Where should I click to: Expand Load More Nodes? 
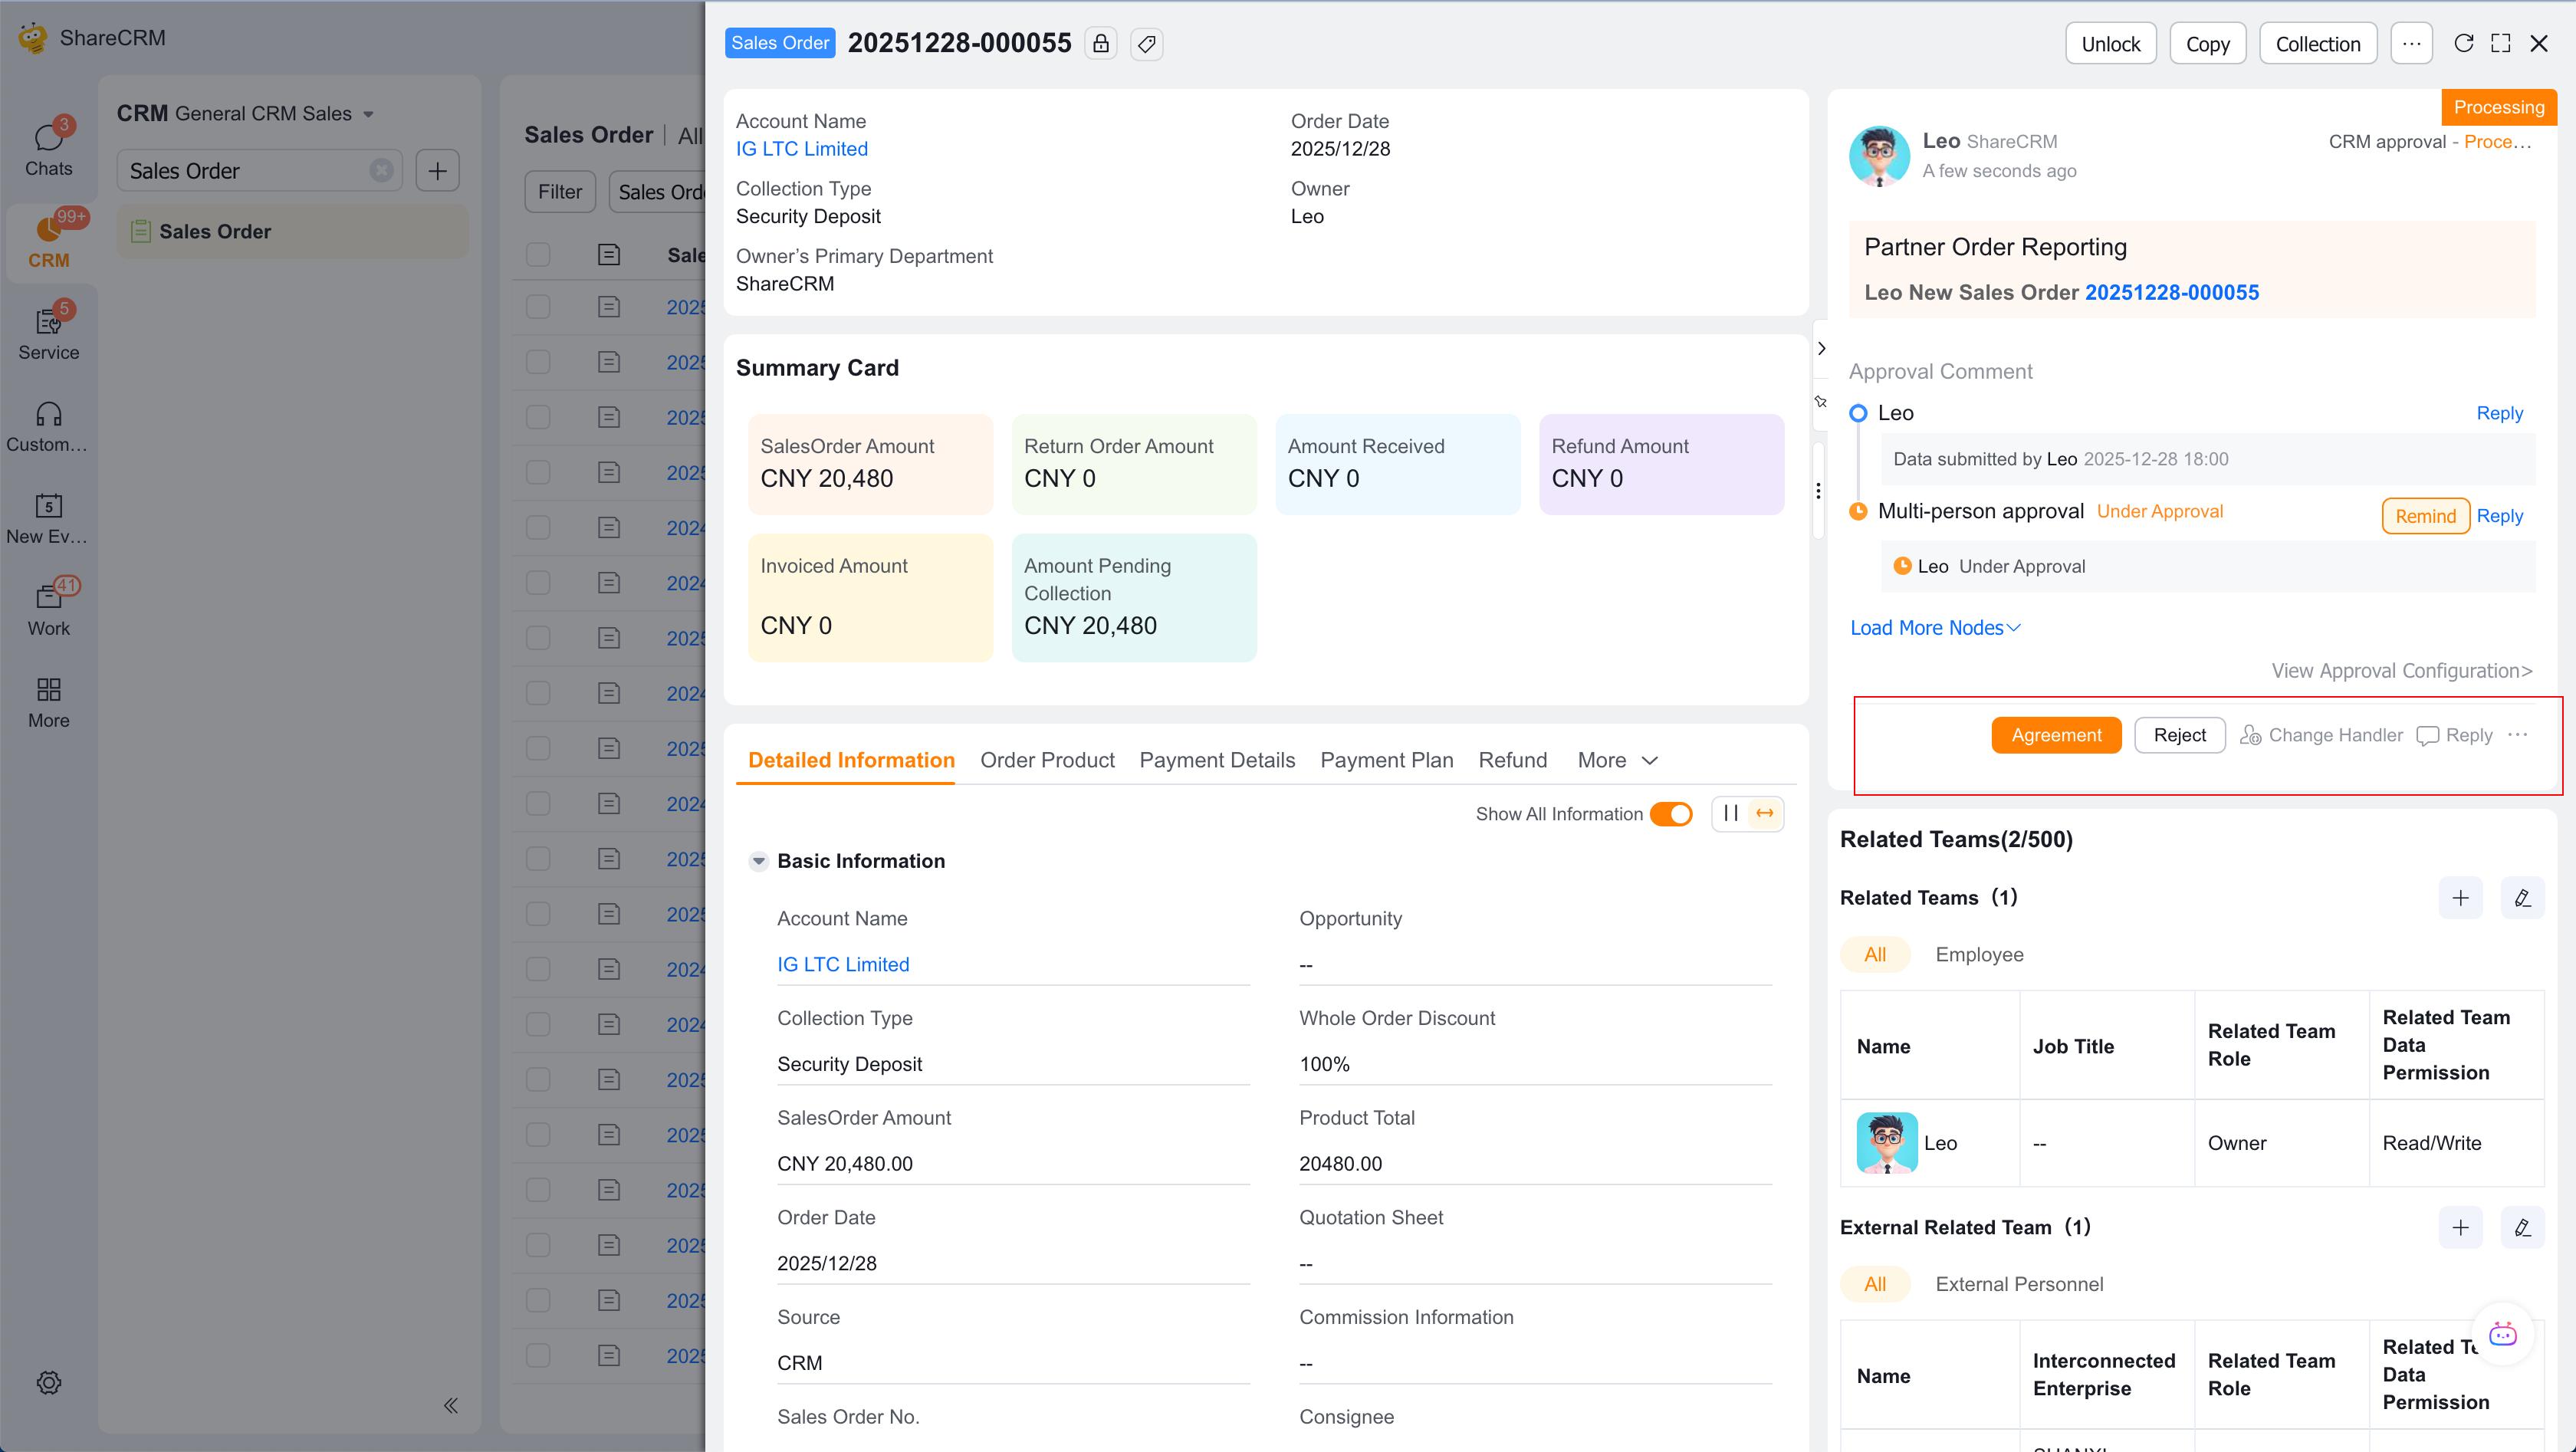[1935, 628]
